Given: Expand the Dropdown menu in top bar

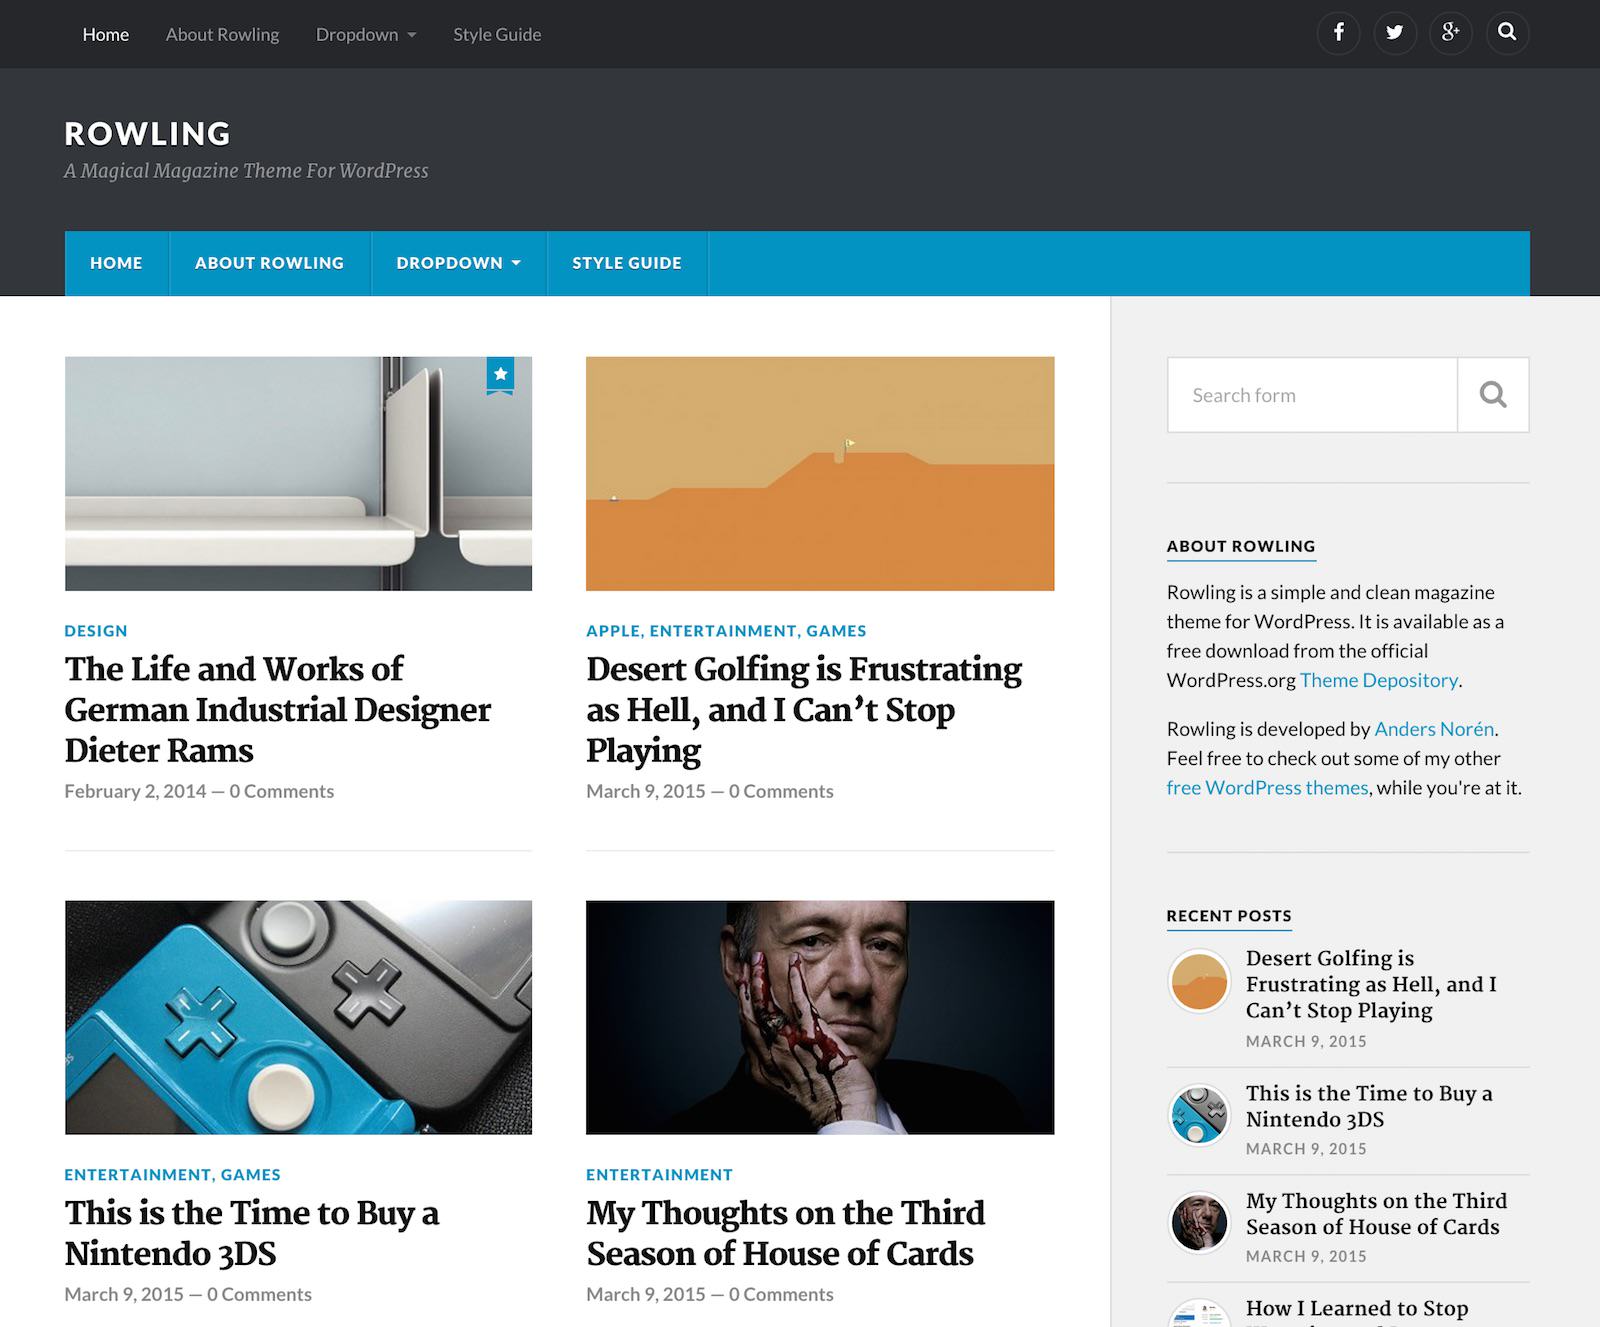Looking at the screenshot, I should 365,34.
